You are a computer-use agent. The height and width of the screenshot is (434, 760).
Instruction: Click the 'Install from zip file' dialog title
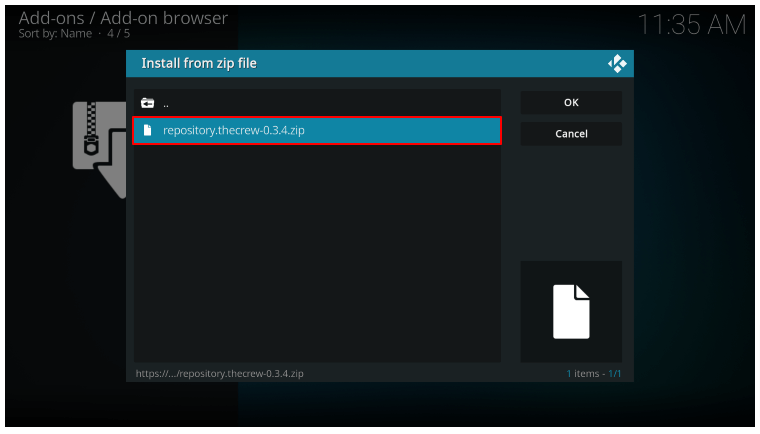(199, 63)
